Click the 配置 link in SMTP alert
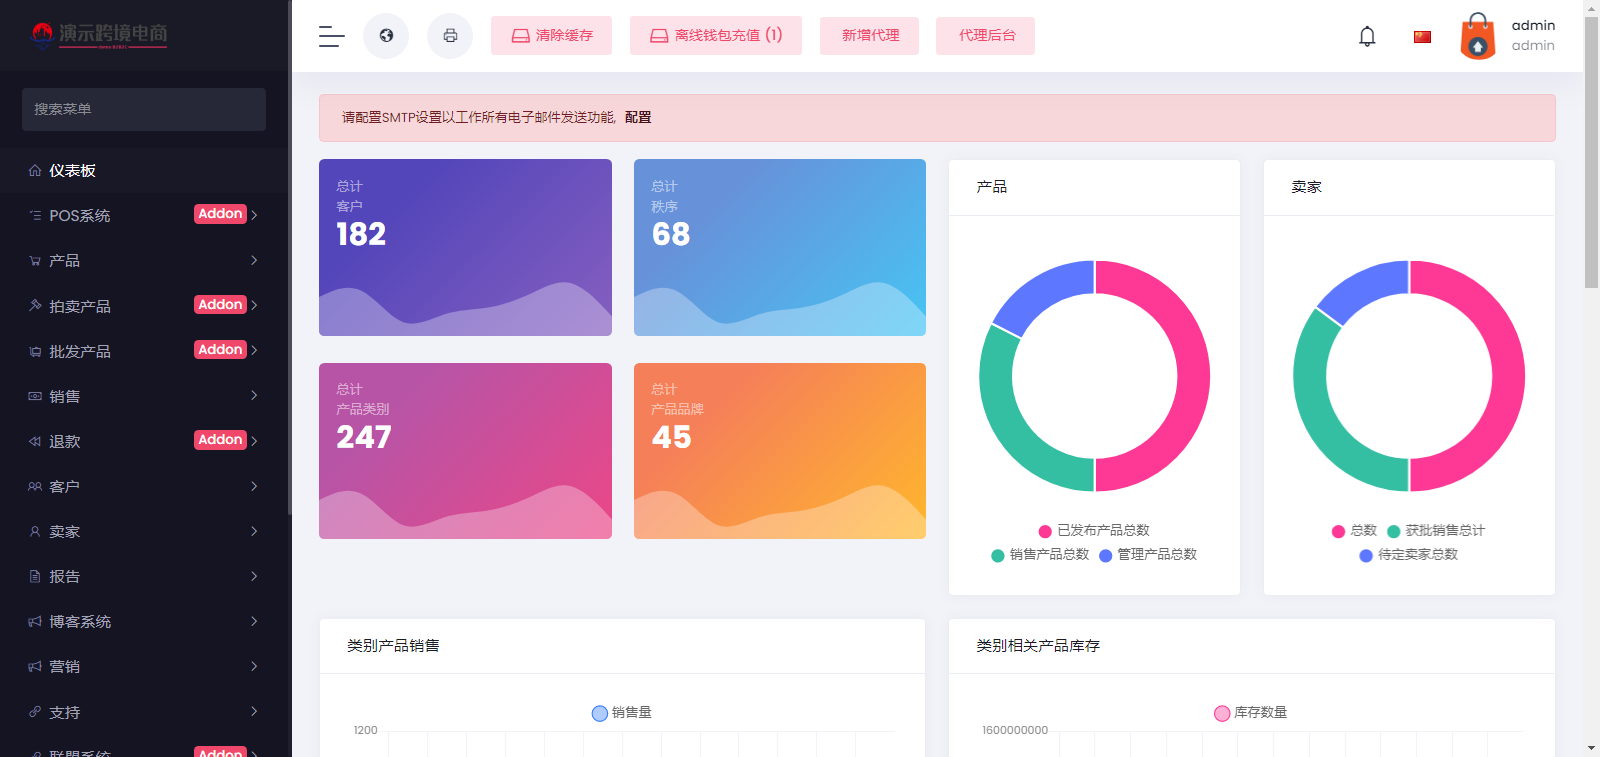The width and height of the screenshot is (1600, 757). [x=638, y=118]
